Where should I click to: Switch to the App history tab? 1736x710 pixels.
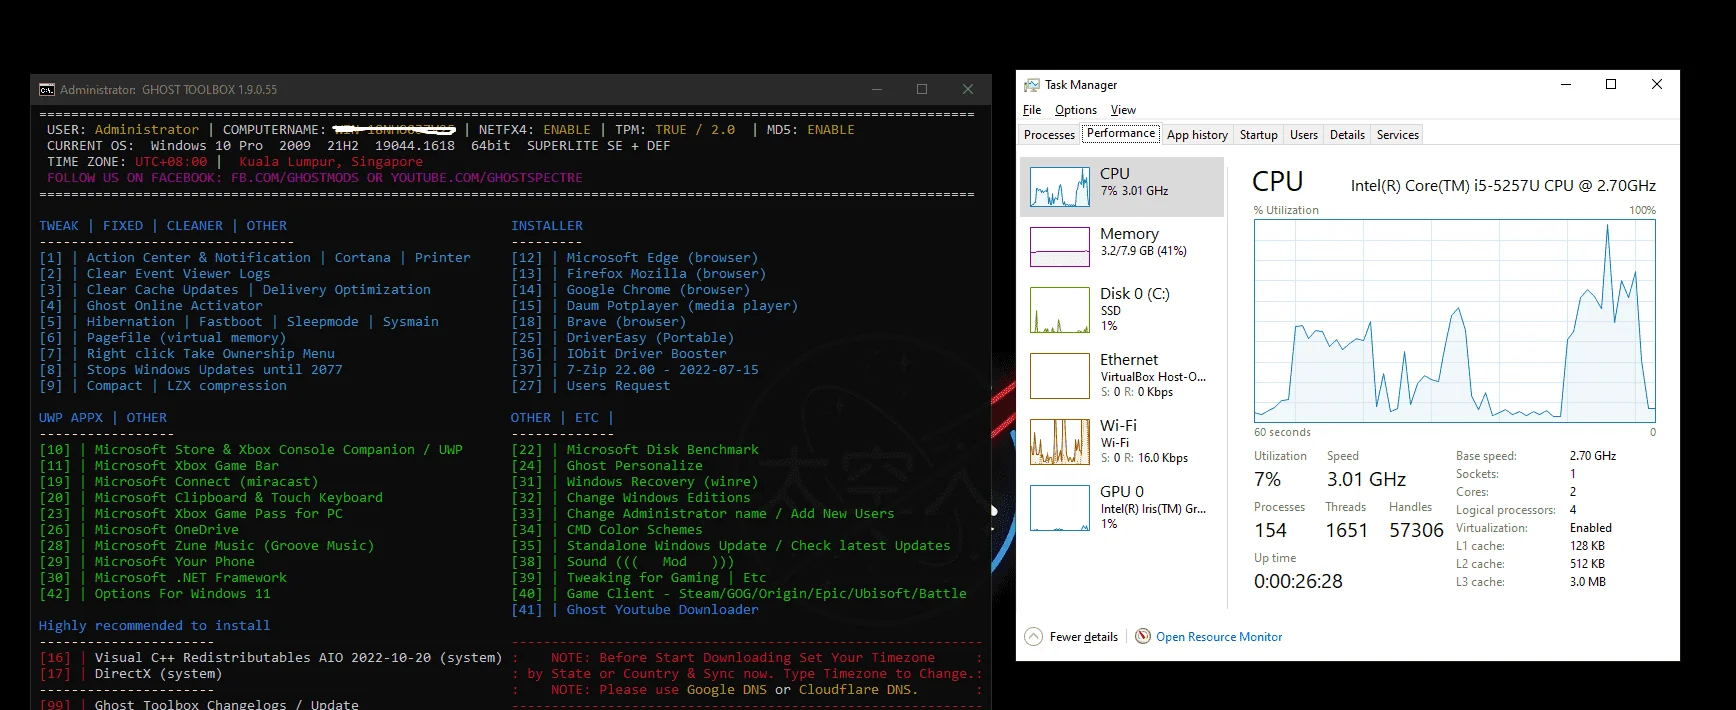pos(1197,135)
